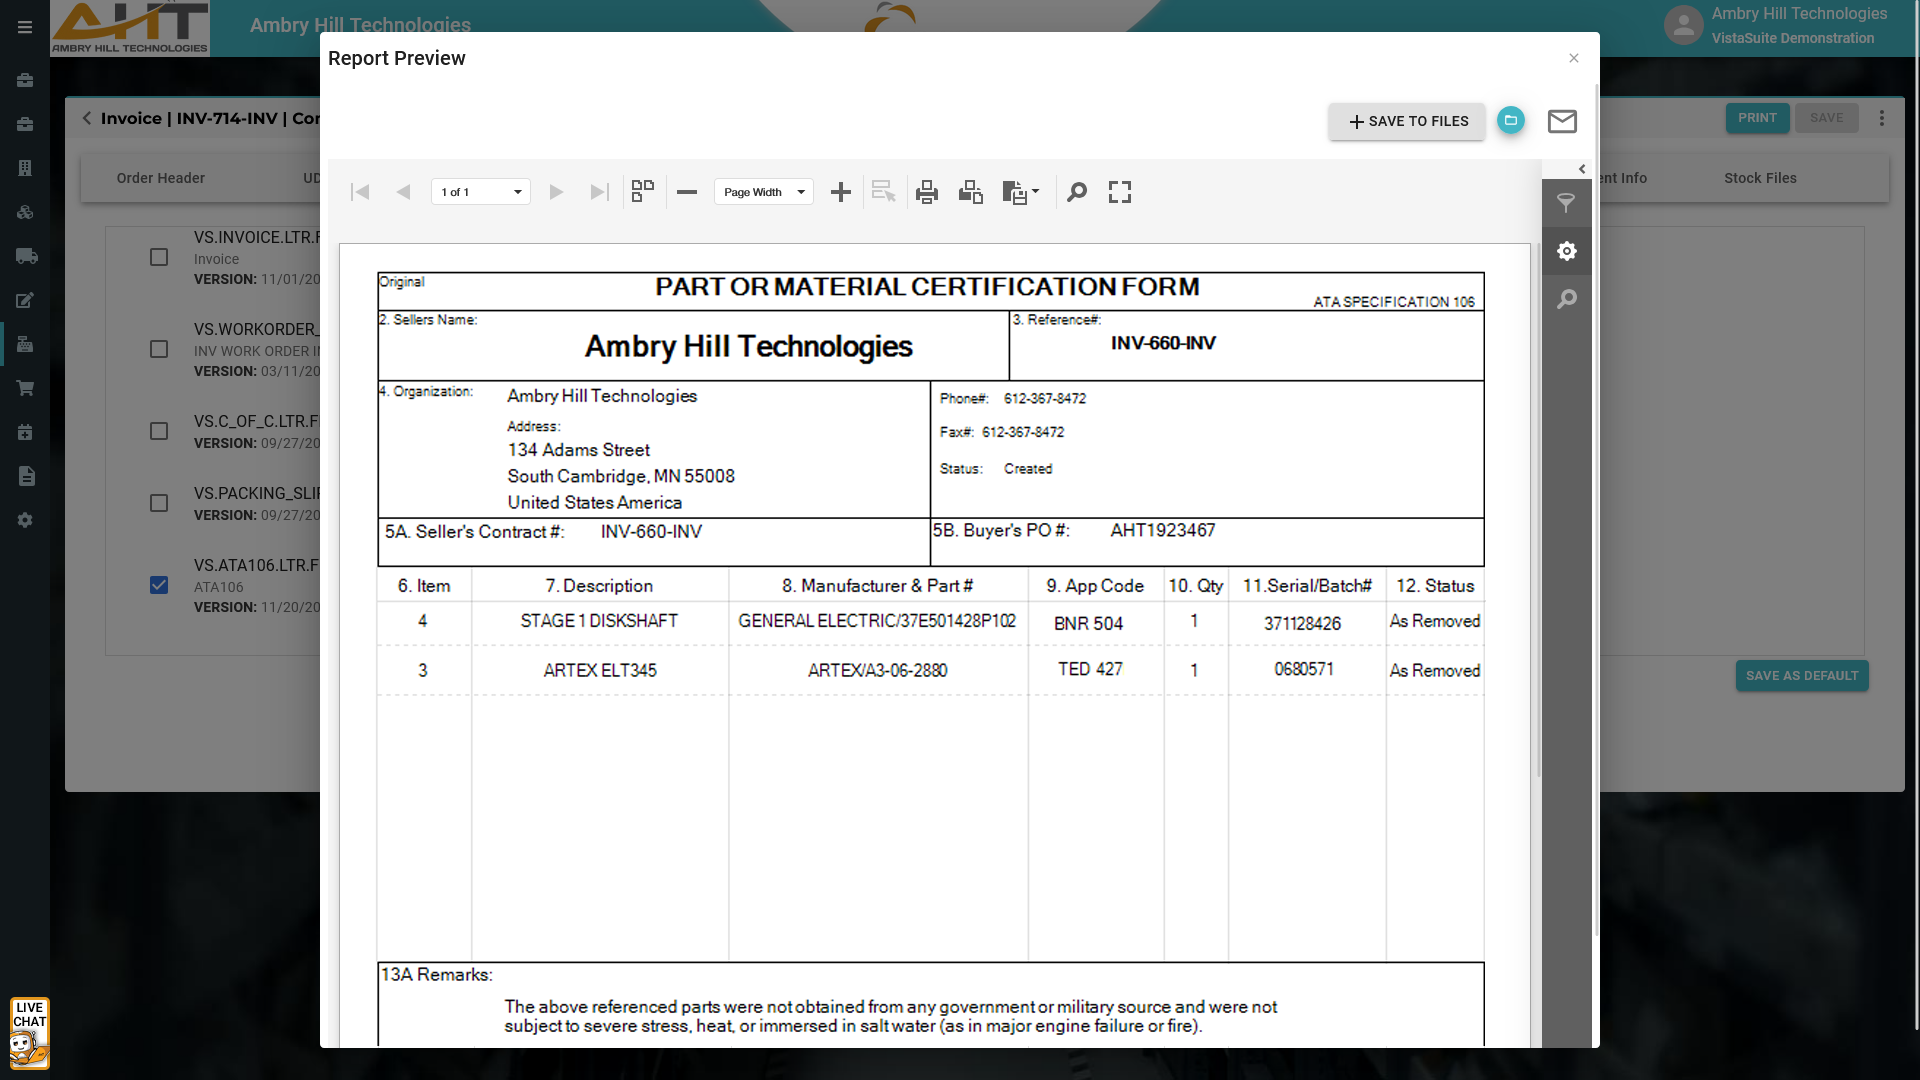
Task: Click the zoom in plus icon
Action: [x=840, y=192]
